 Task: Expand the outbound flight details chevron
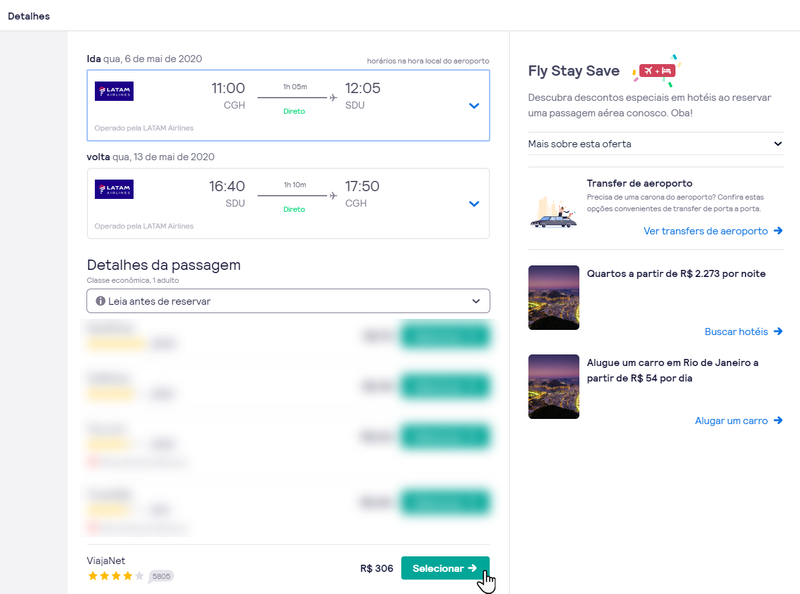coord(474,106)
